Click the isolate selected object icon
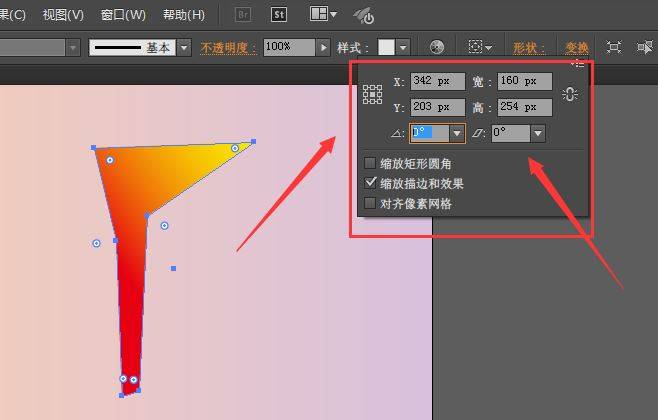This screenshot has height=420, width=658. 613,47
